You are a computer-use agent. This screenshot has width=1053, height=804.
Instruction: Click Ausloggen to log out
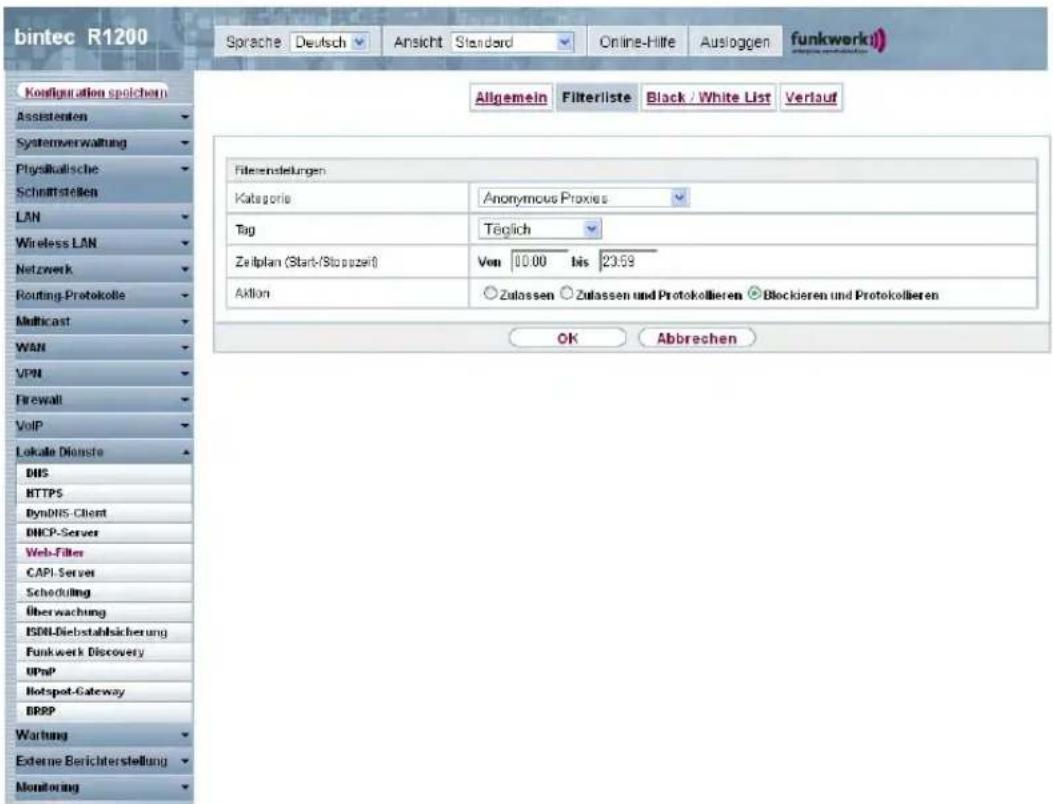click(x=735, y=42)
